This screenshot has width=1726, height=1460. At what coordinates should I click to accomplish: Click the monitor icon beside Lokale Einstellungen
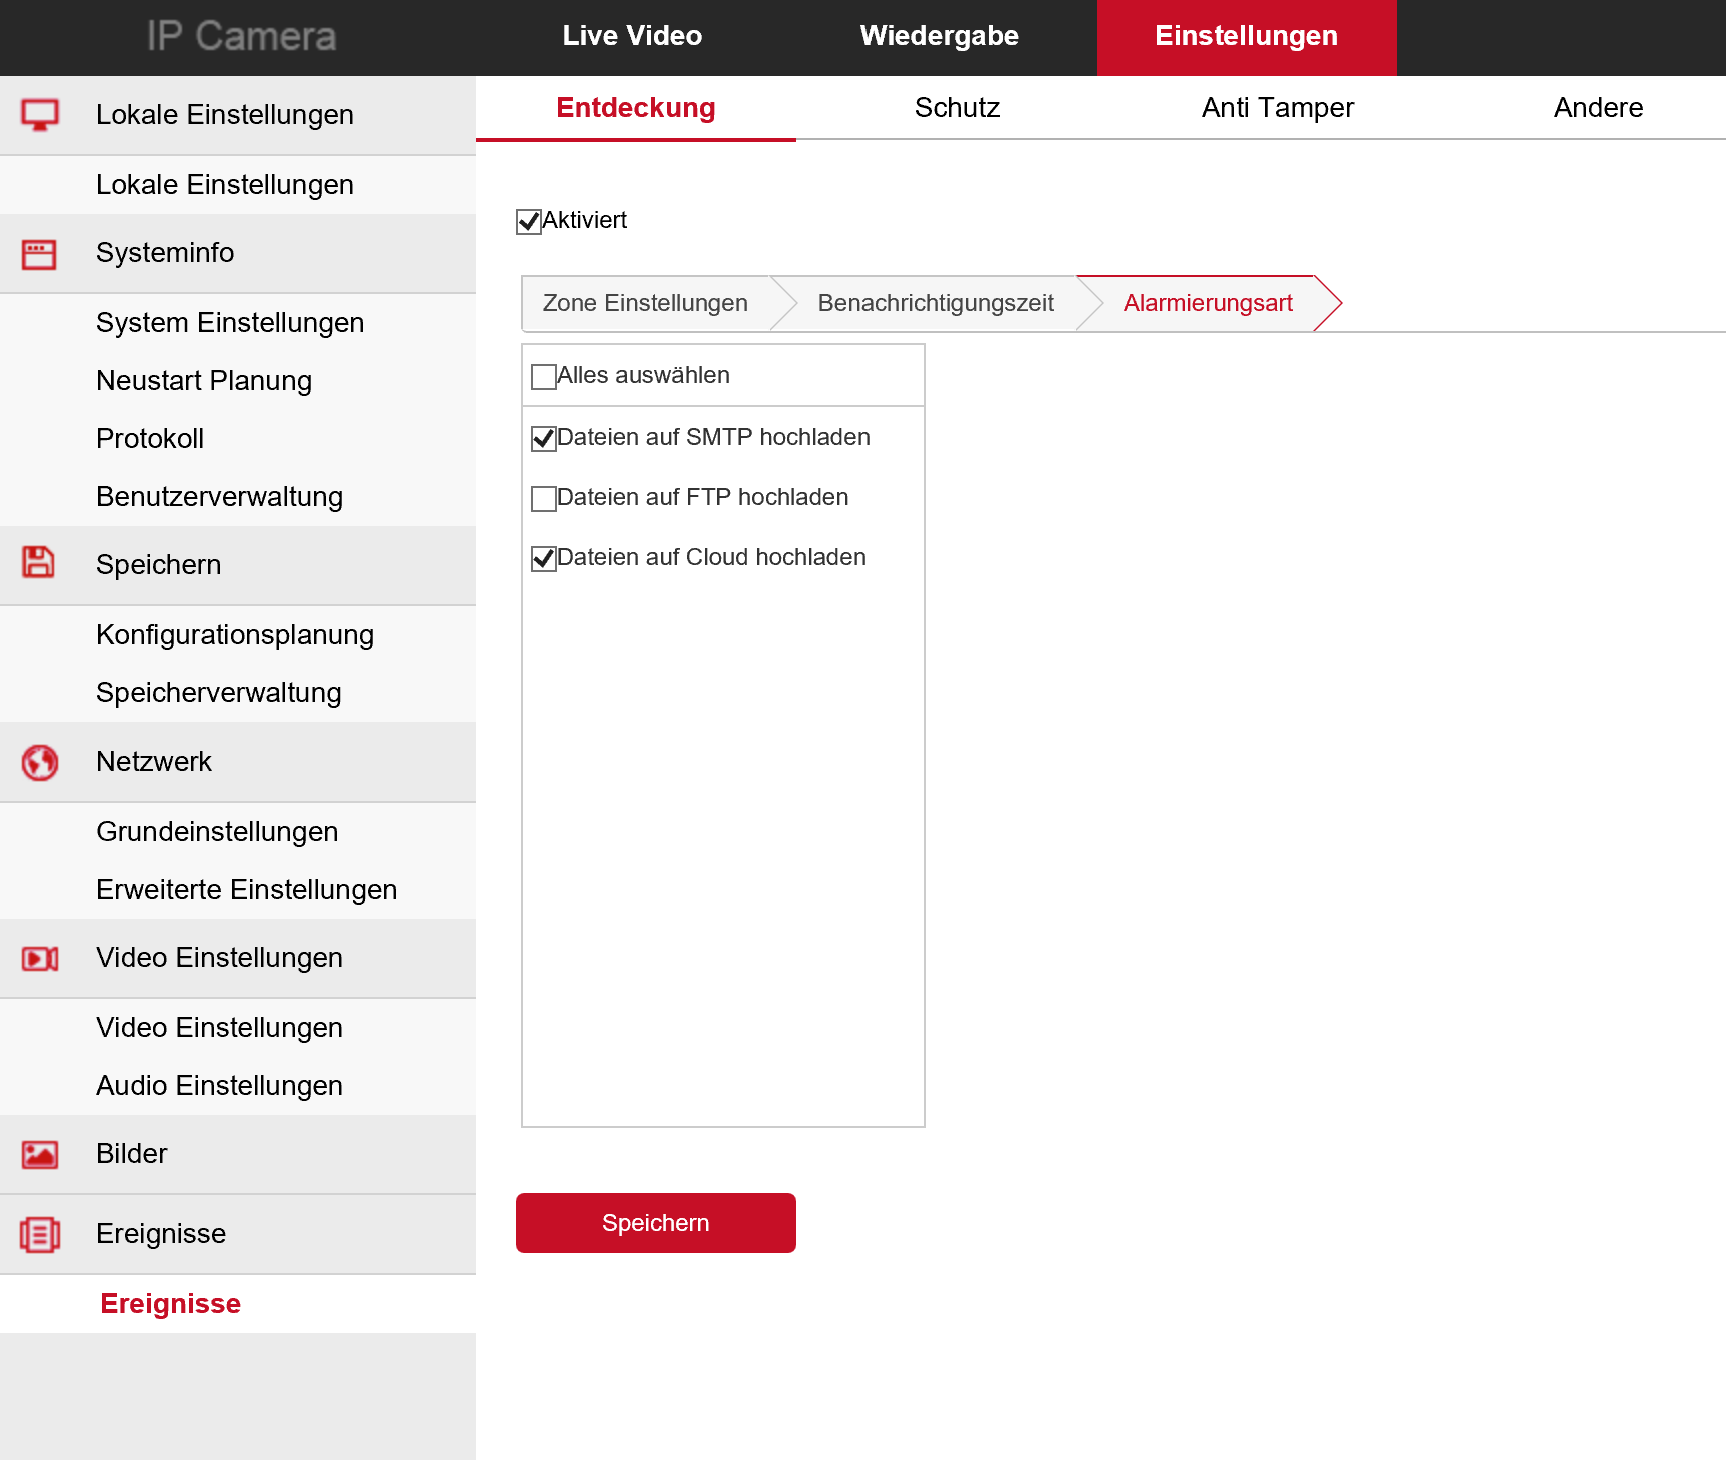40,115
